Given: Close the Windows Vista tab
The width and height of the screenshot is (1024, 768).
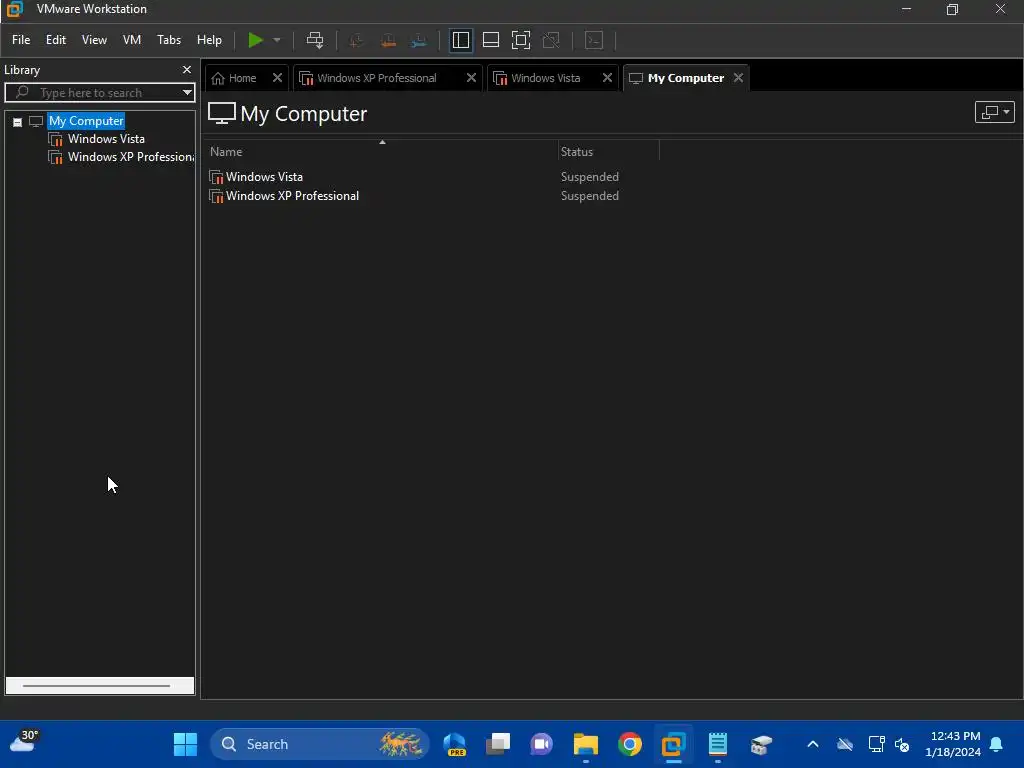Looking at the screenshot, I should pos(607,78).
